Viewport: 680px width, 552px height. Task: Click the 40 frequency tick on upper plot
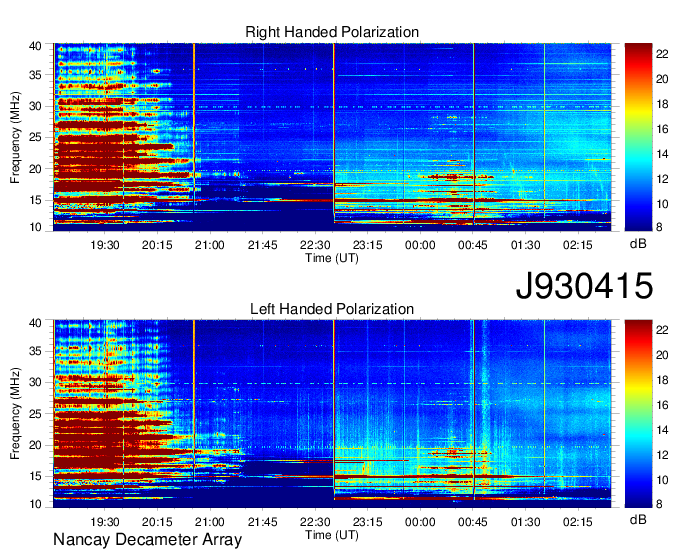36,46
